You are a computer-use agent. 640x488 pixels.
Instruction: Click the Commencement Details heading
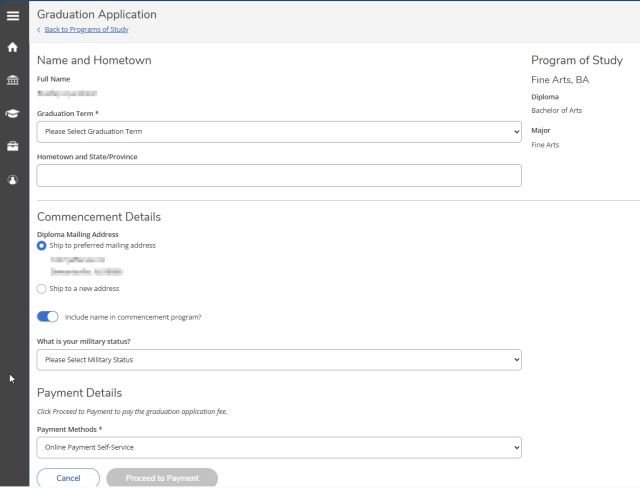tap(99, 217)
